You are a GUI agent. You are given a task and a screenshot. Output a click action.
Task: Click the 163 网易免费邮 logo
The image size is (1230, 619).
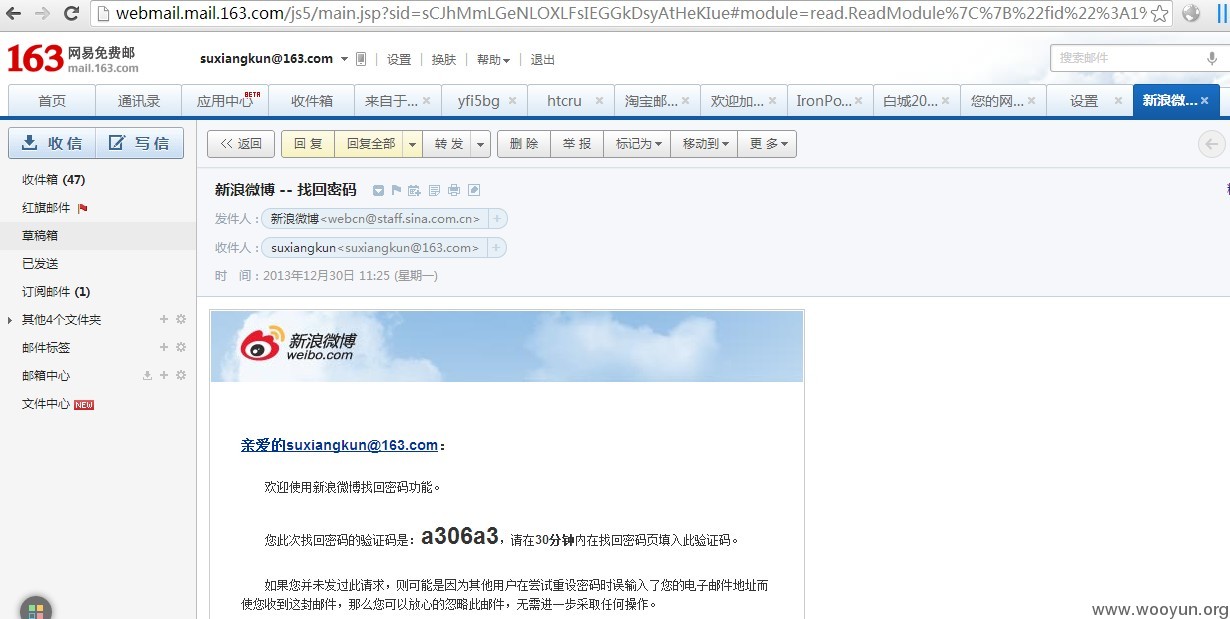click(x=73, y=59)
